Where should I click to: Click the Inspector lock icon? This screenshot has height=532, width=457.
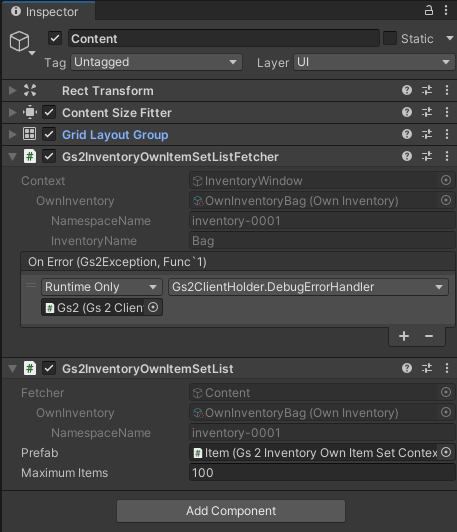[x=429, y=11]
